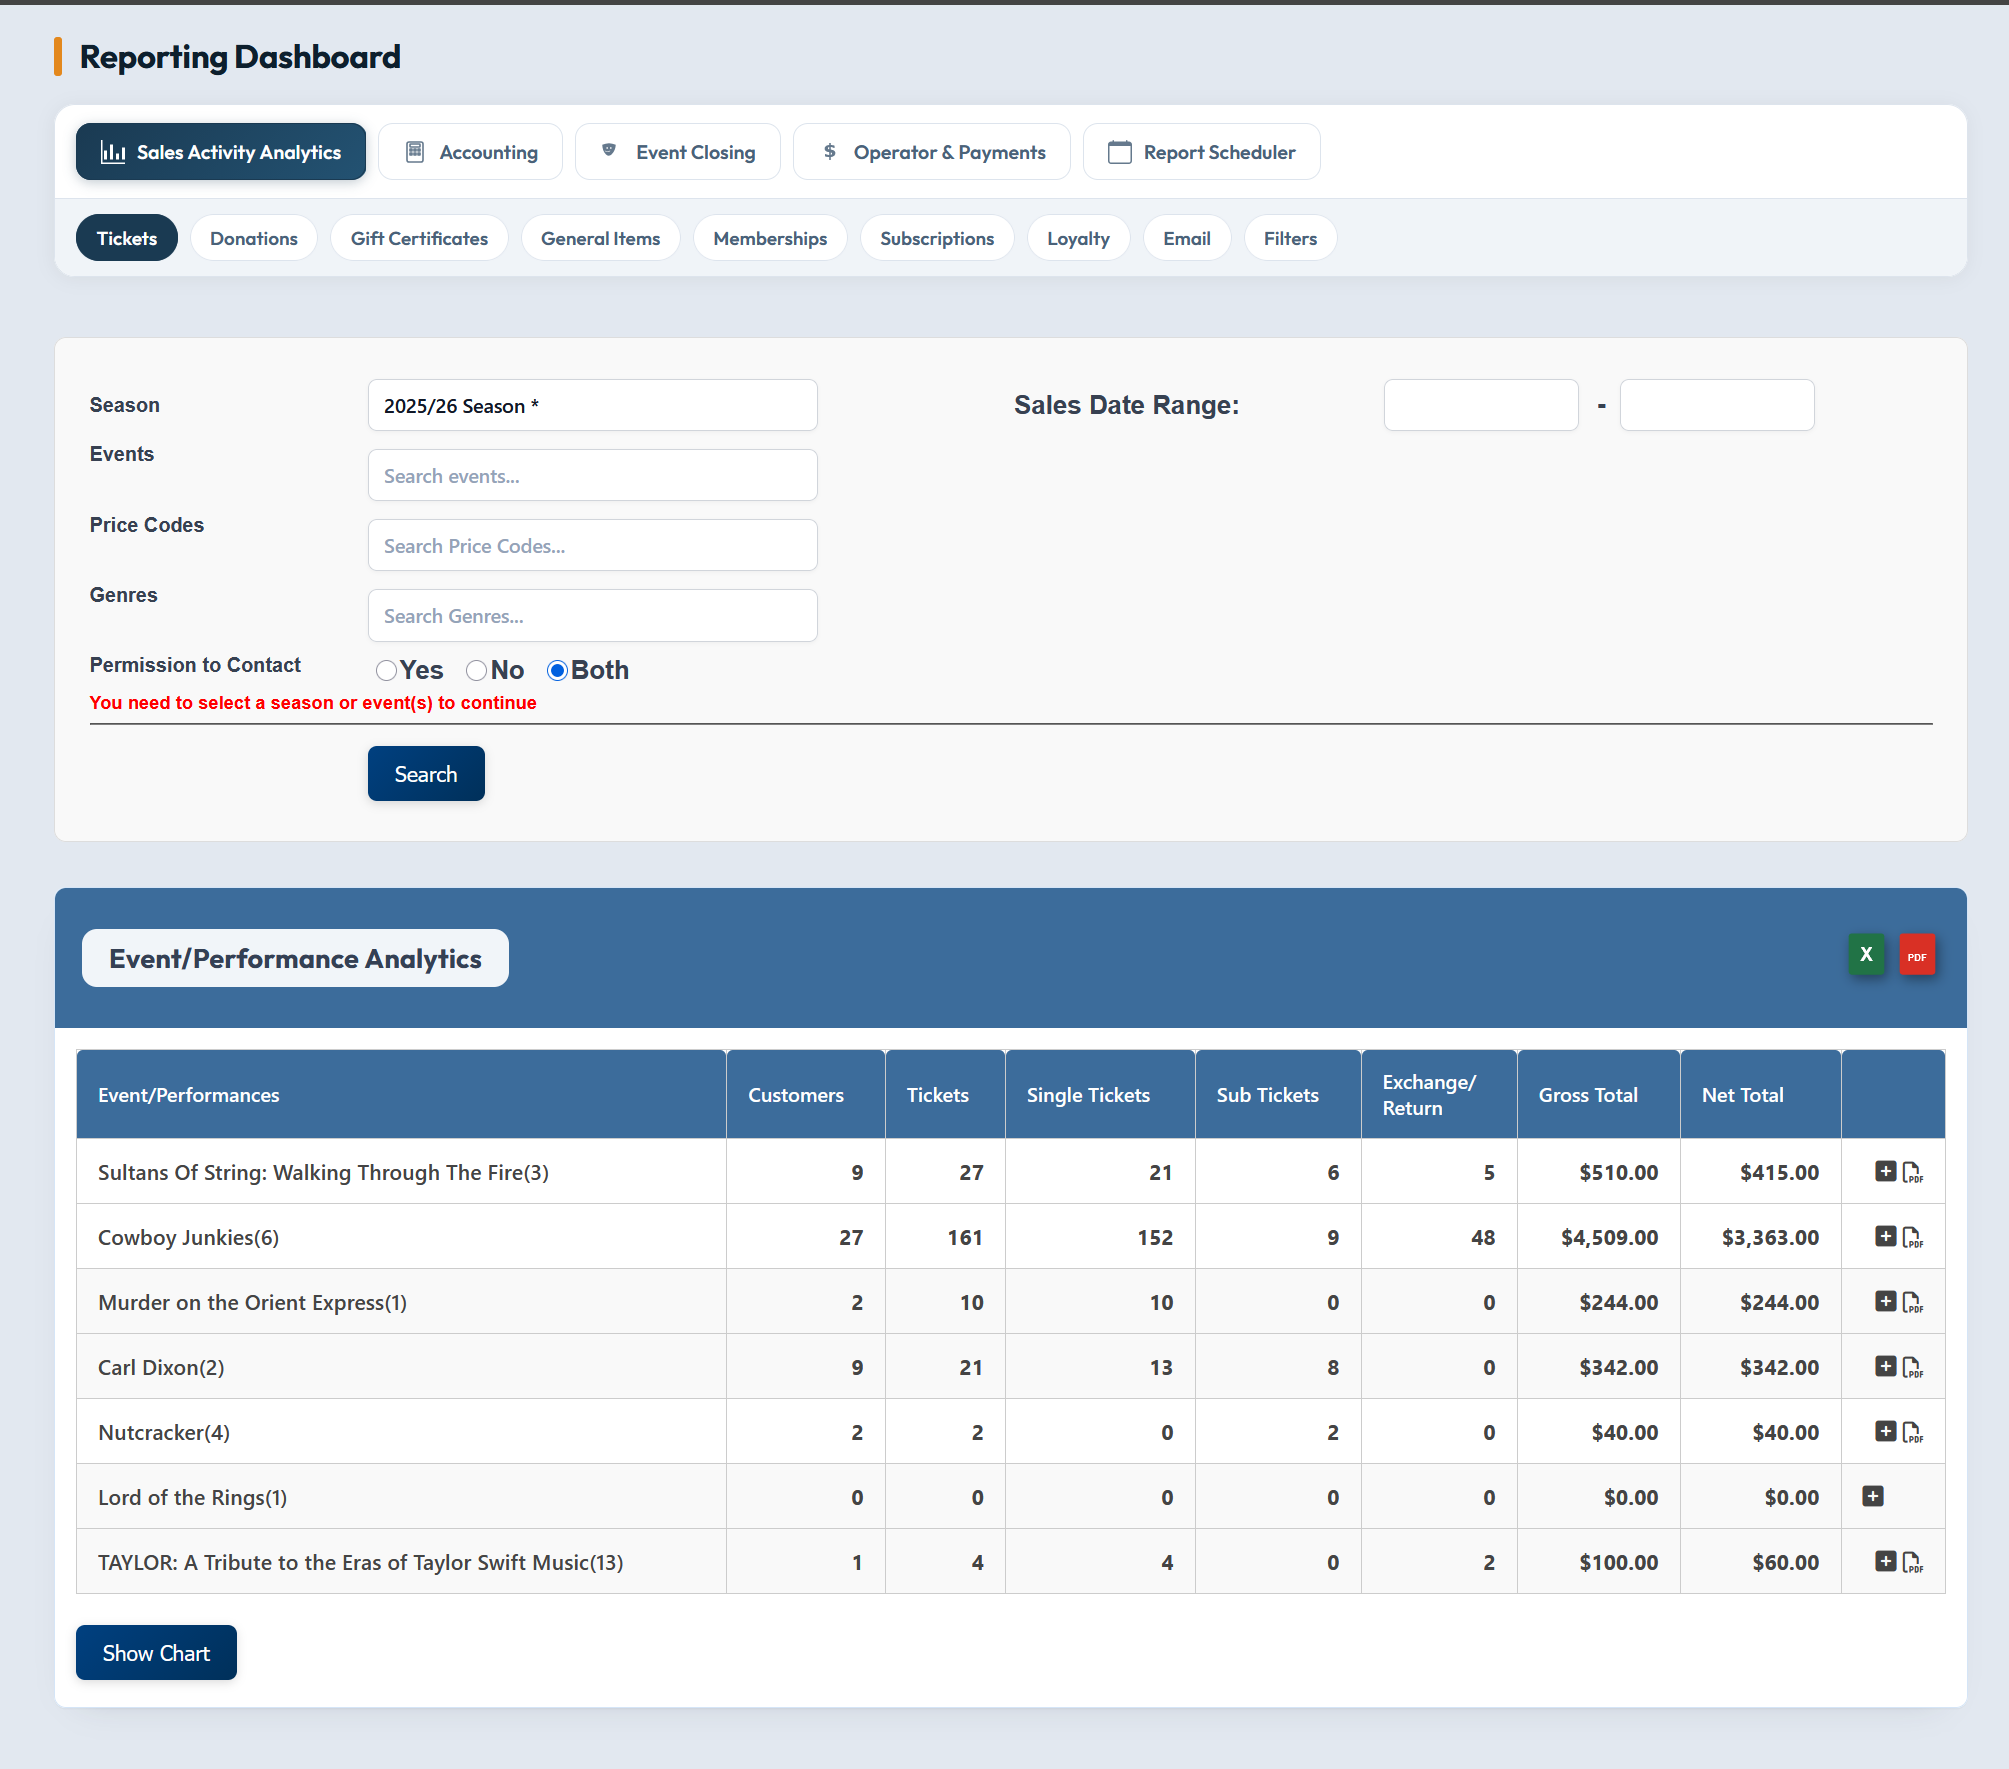Click the Gross Total column header
2009x1769 pixels.
tap(1598, 1094)
